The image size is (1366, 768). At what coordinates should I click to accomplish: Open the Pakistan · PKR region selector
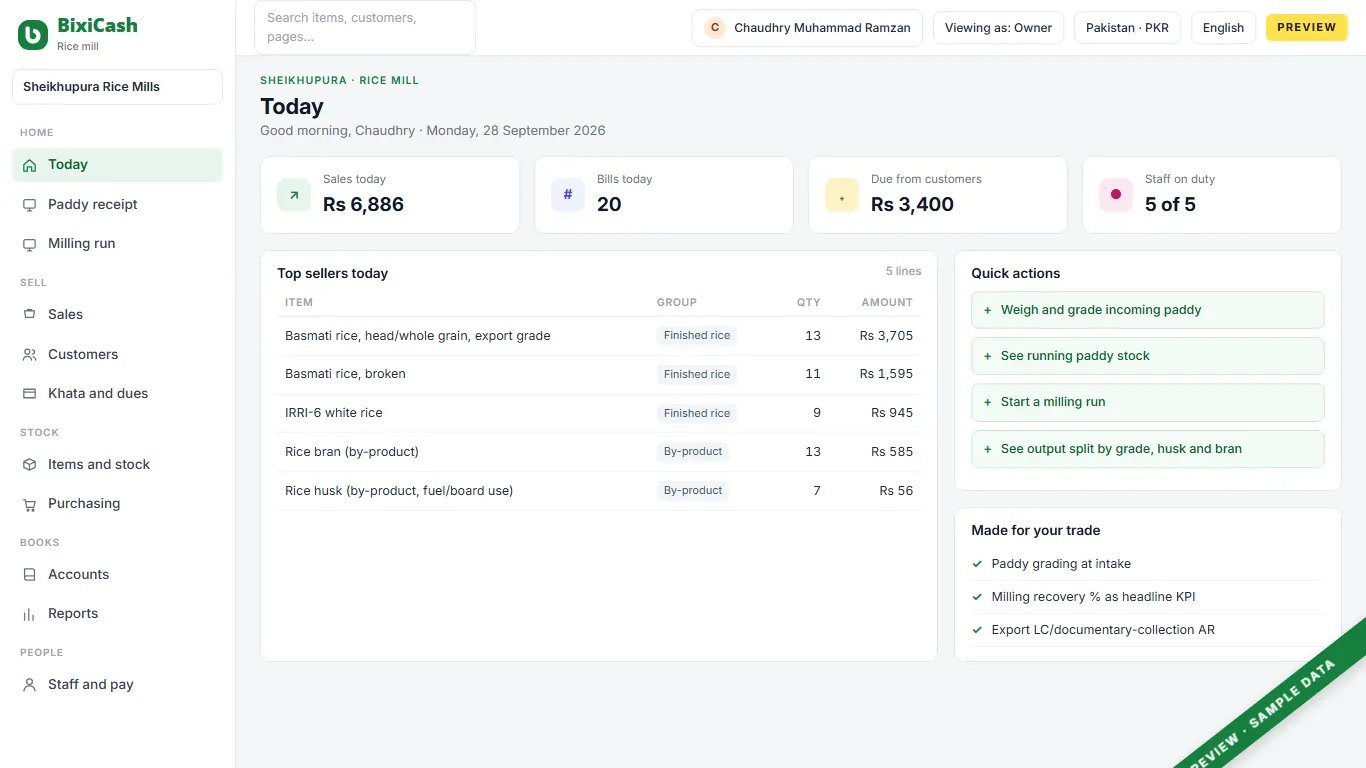point(1127,28)
